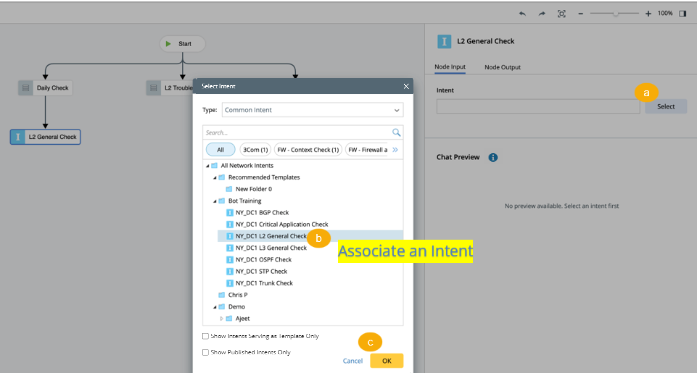Viewport: 697px width, 373px height.
Task: Select New Folder 0
Action: tap(253, 189)
